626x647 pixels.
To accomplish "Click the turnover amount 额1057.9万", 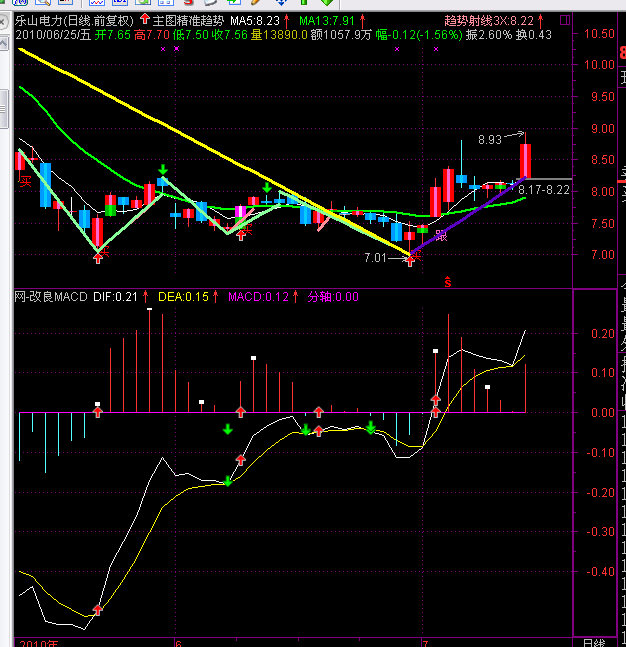I will coord(341,35).
